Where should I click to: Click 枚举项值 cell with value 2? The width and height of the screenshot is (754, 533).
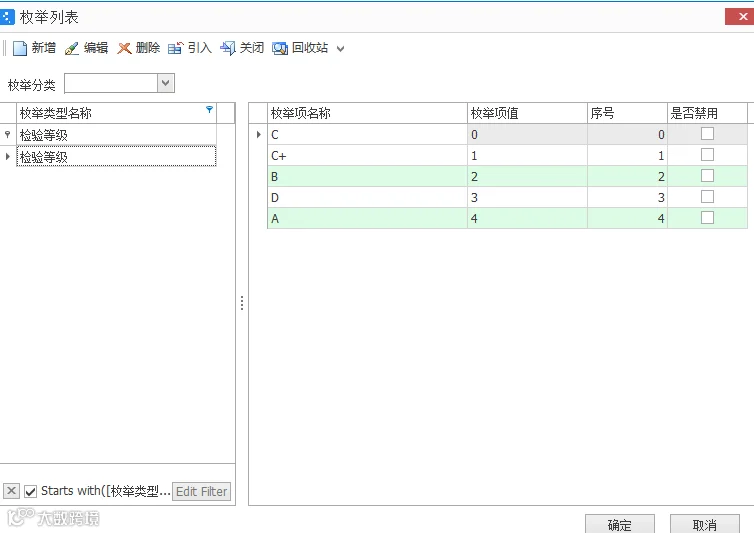[x=528, y=177]
